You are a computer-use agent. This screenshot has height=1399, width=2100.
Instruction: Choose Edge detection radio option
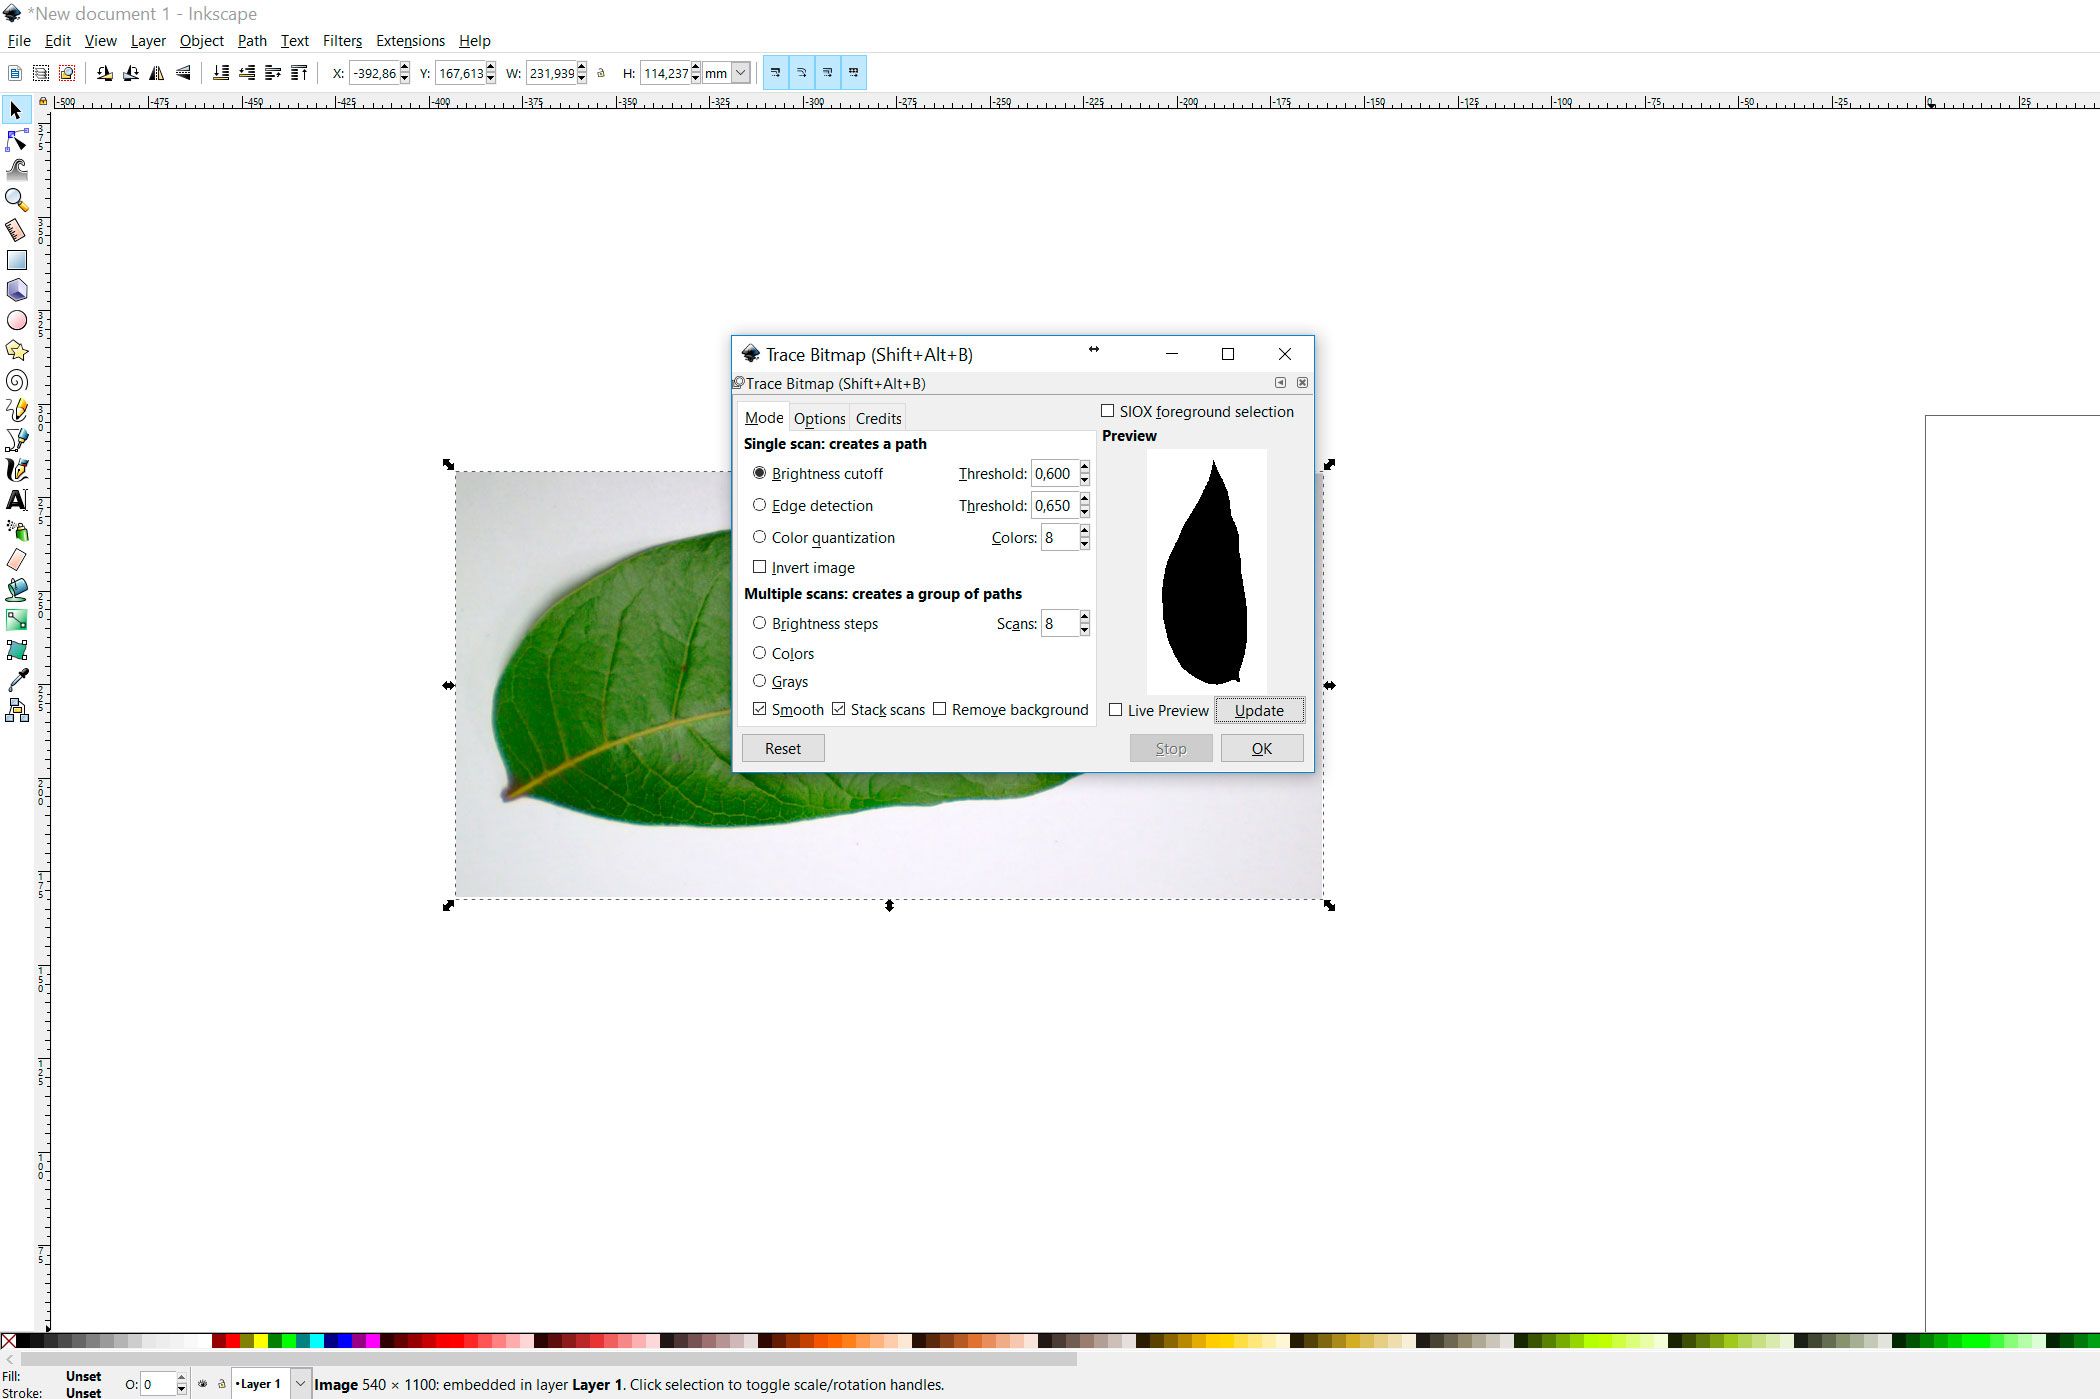[760, 505]
